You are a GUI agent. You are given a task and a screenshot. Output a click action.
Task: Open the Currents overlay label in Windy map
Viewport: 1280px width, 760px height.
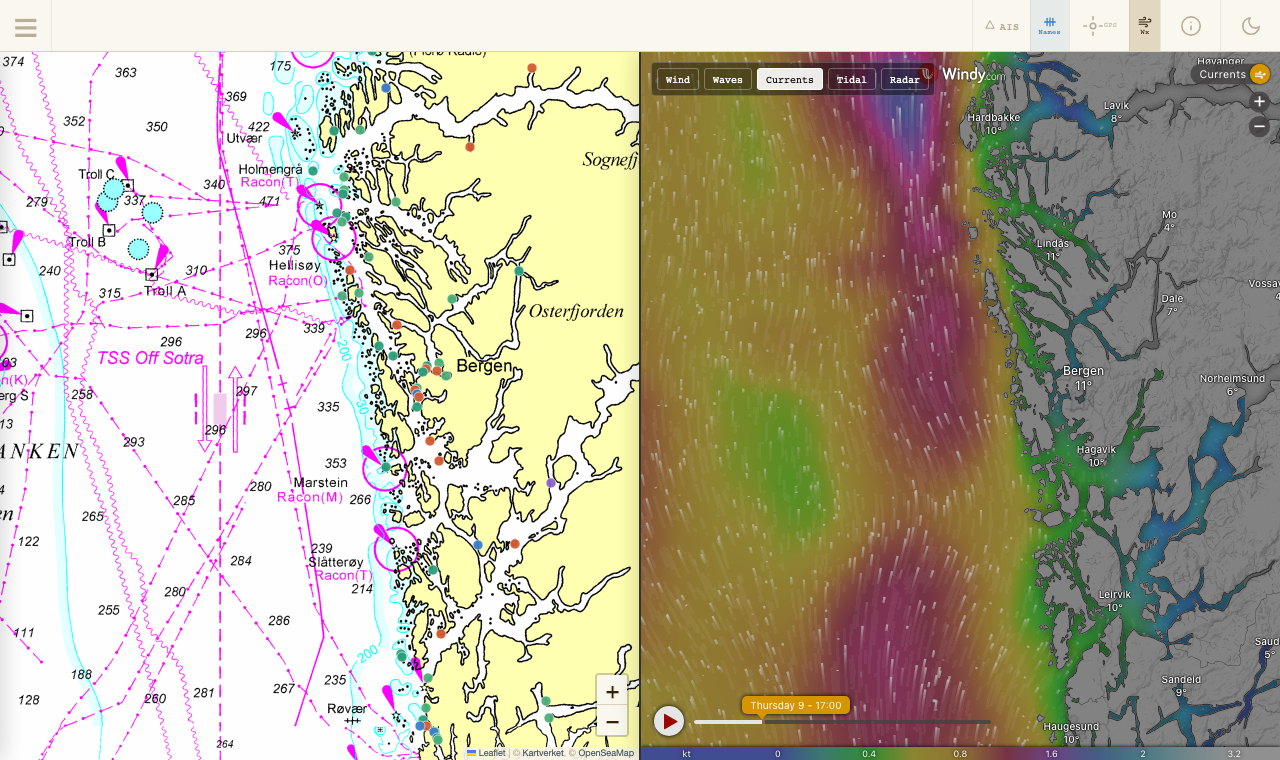click(x=1223, y=74)
